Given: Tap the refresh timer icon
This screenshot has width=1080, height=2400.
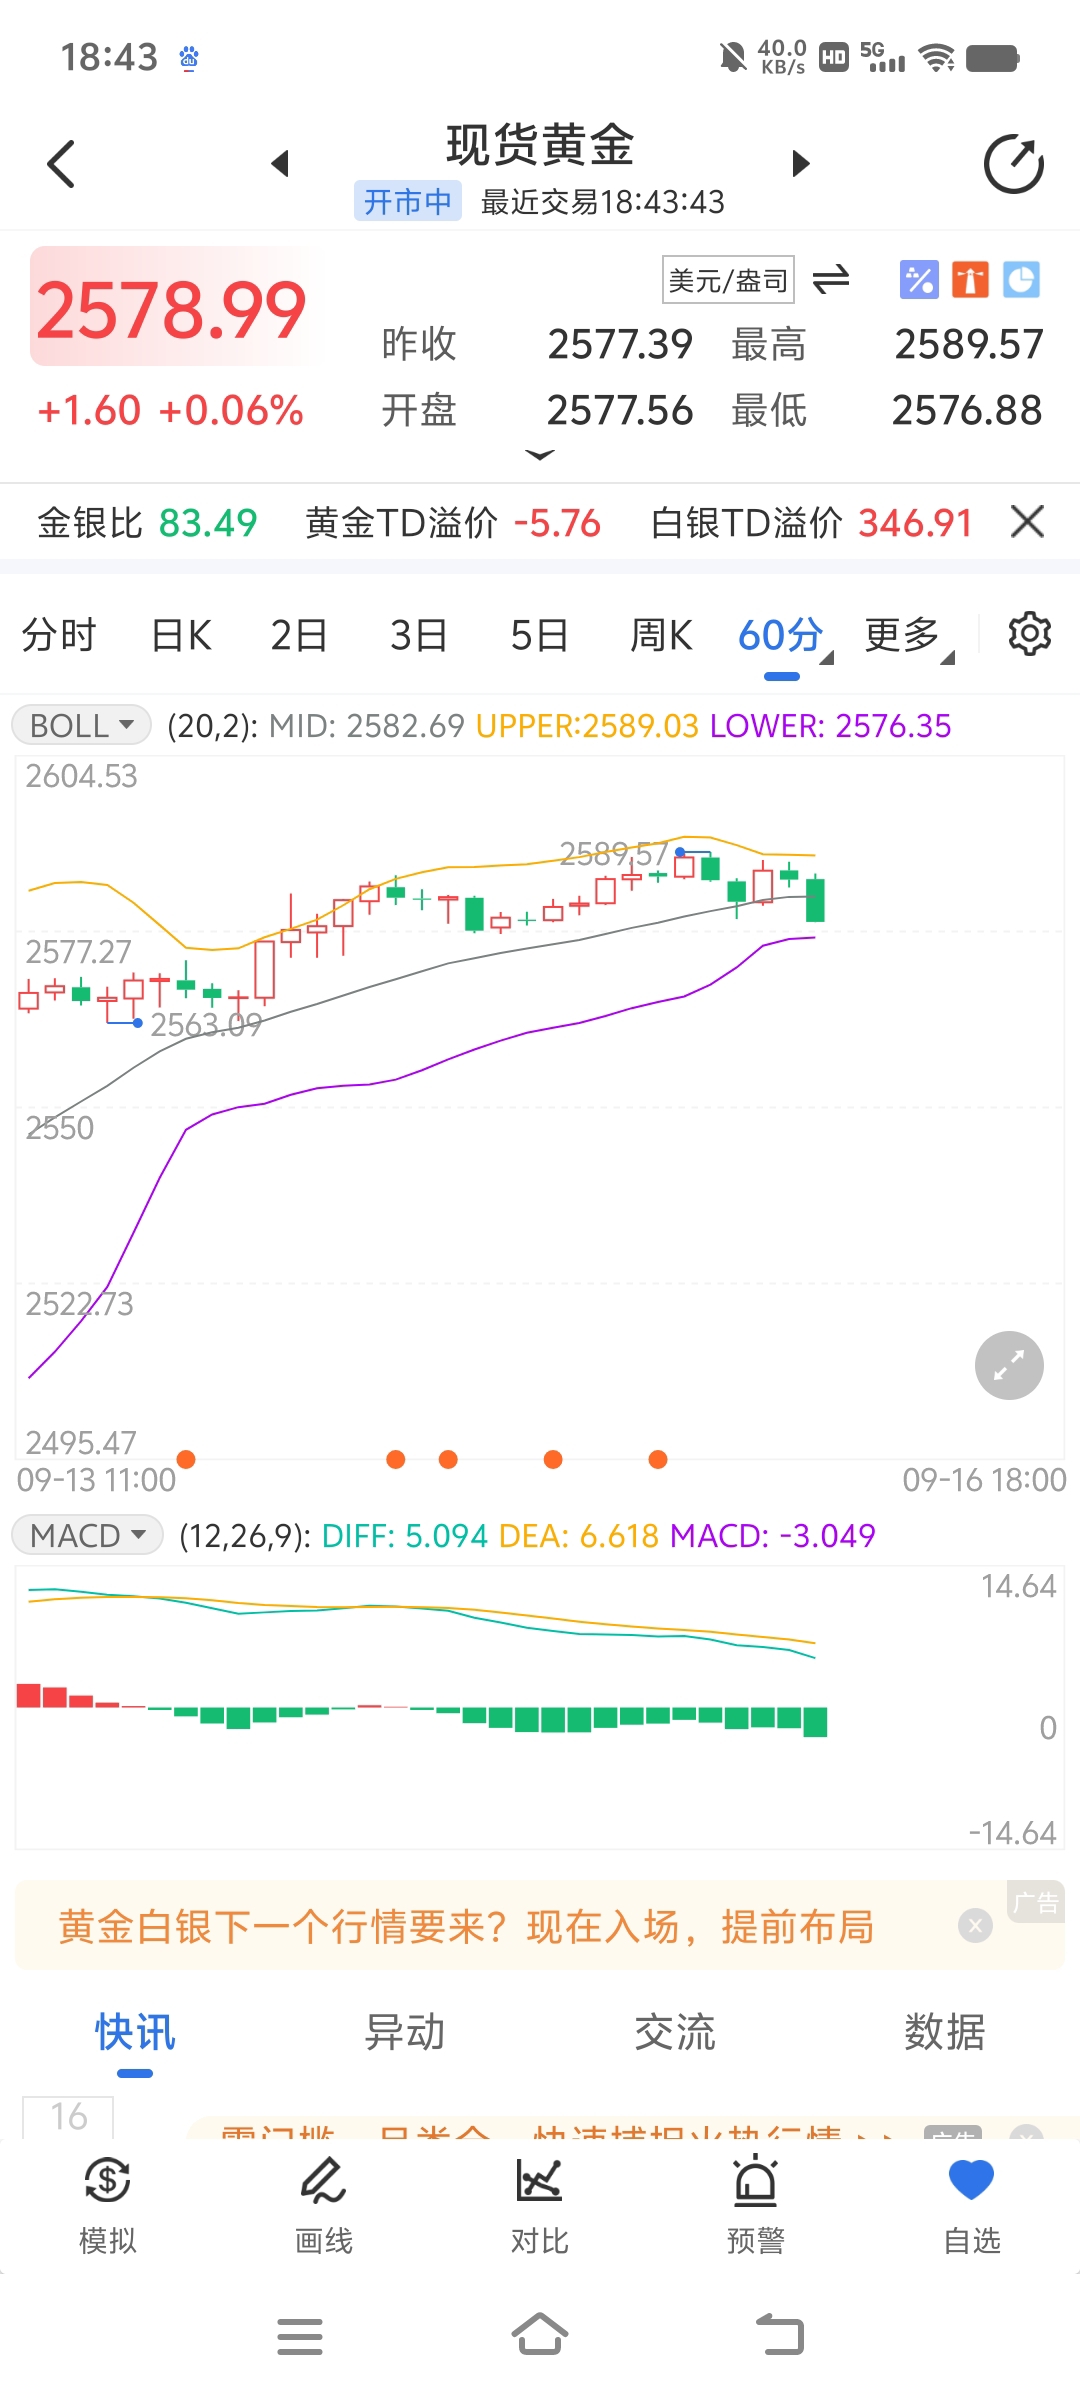Looking at the screenshot, I should point(1013,164).
